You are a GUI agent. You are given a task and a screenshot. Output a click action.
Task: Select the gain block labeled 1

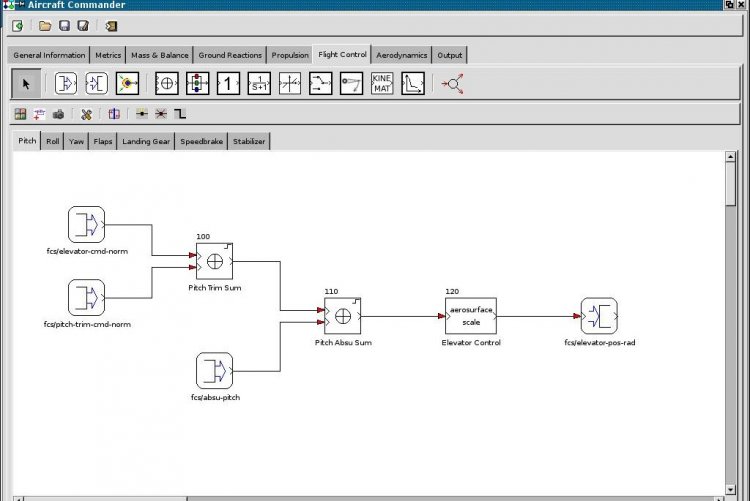pos(228,84)
